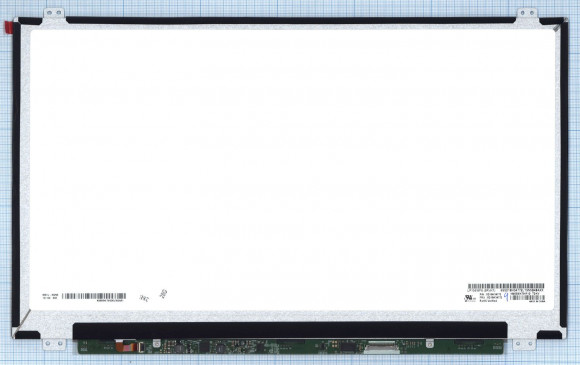Click the small black chip on circuit board
The image size is (580, 365).
tap(348, 347)
